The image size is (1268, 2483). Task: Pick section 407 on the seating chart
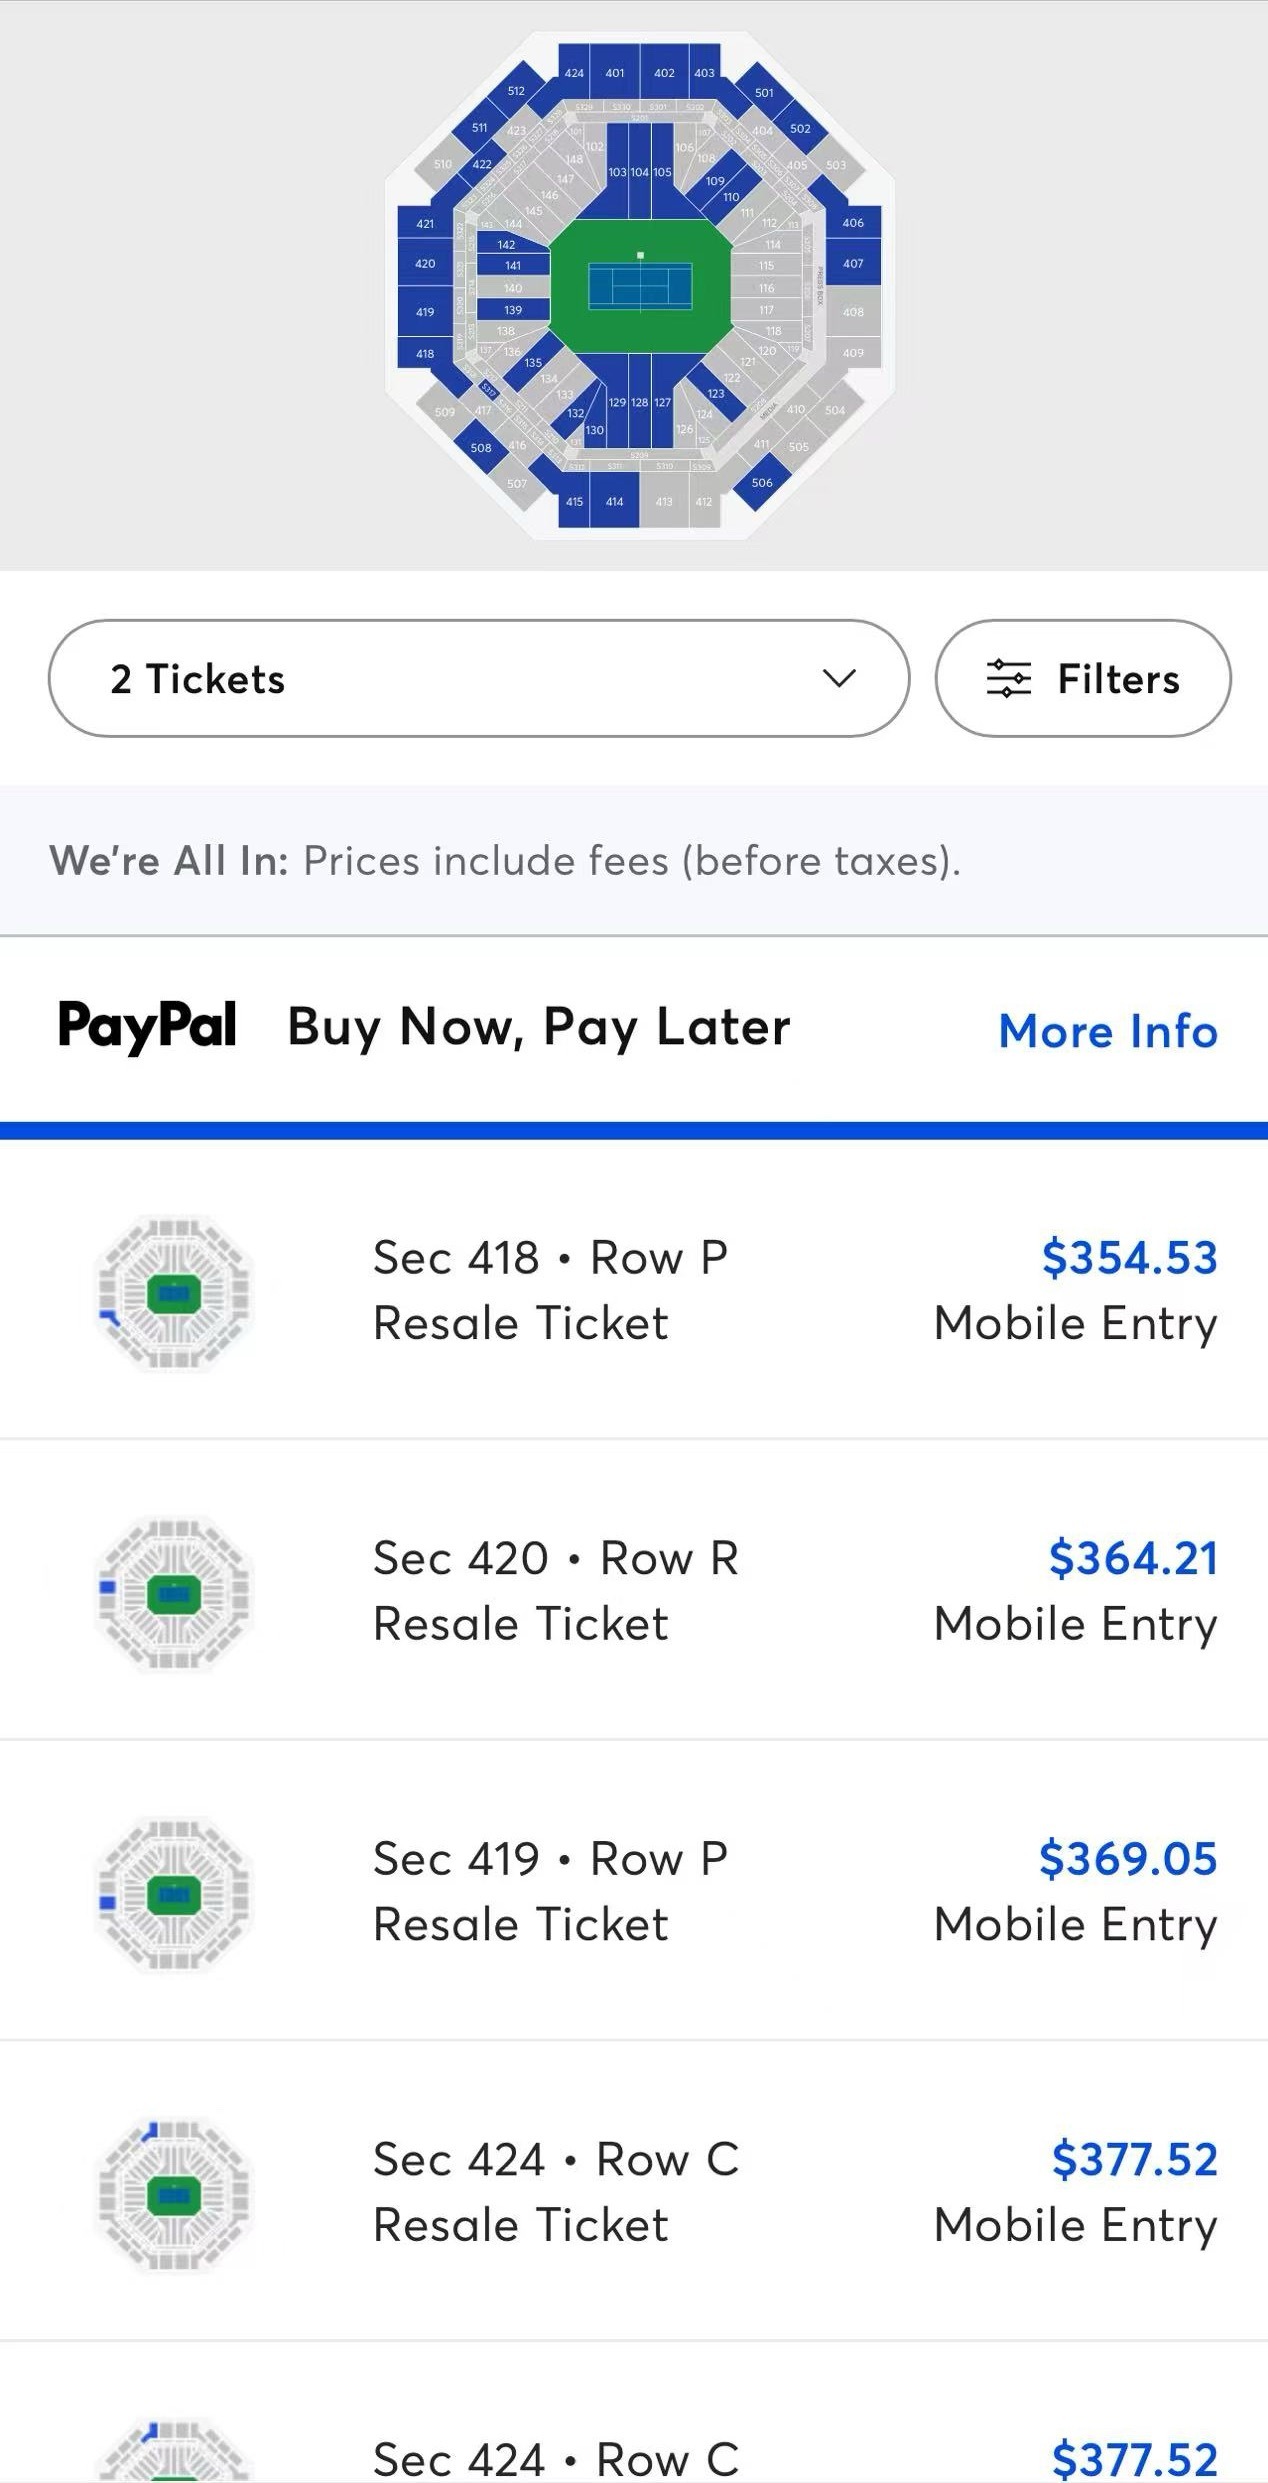(853, 264)
